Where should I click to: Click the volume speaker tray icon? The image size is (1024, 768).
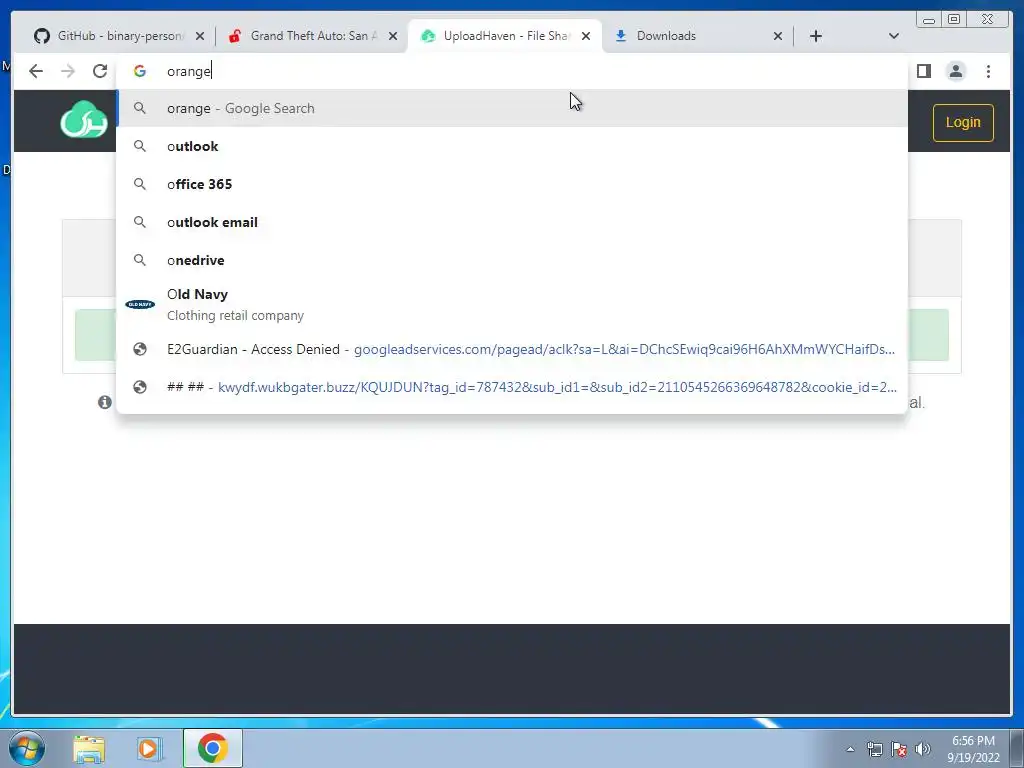click(923, 749)
